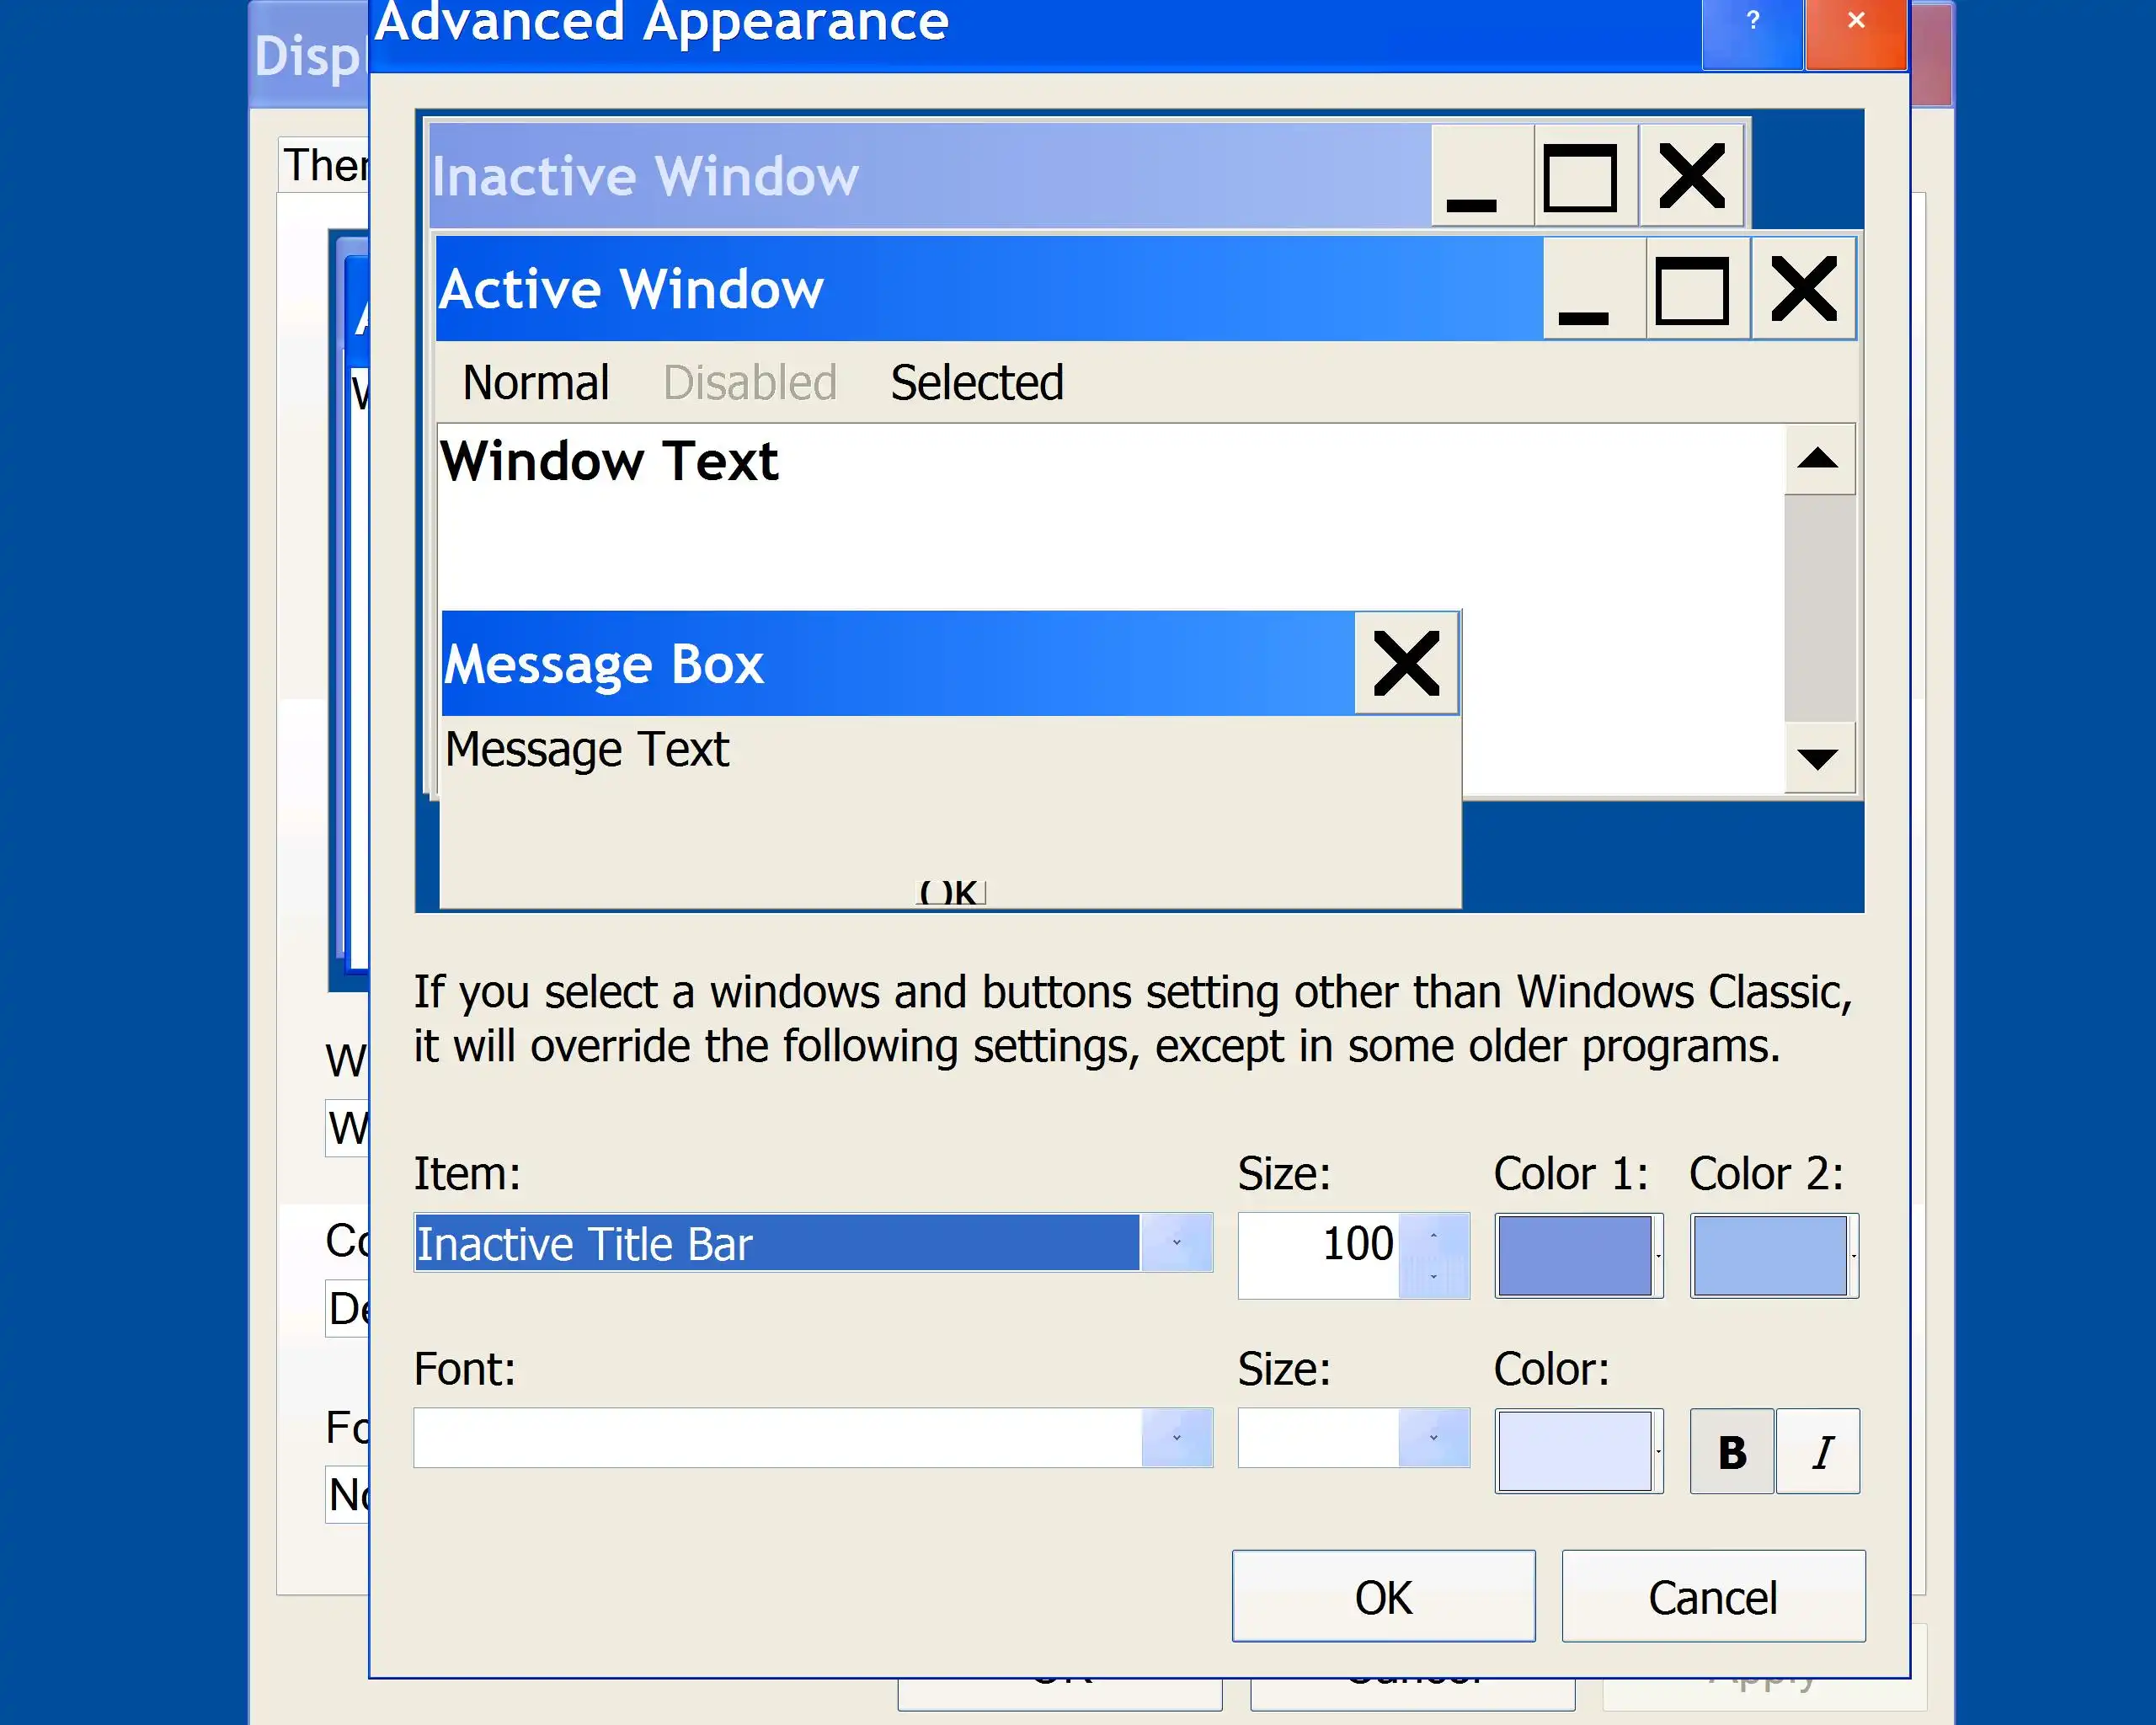The height and width of the screenshot is (1725, 2156).
Task: Select the Selected menu item in preview
Action: [976, 383]
